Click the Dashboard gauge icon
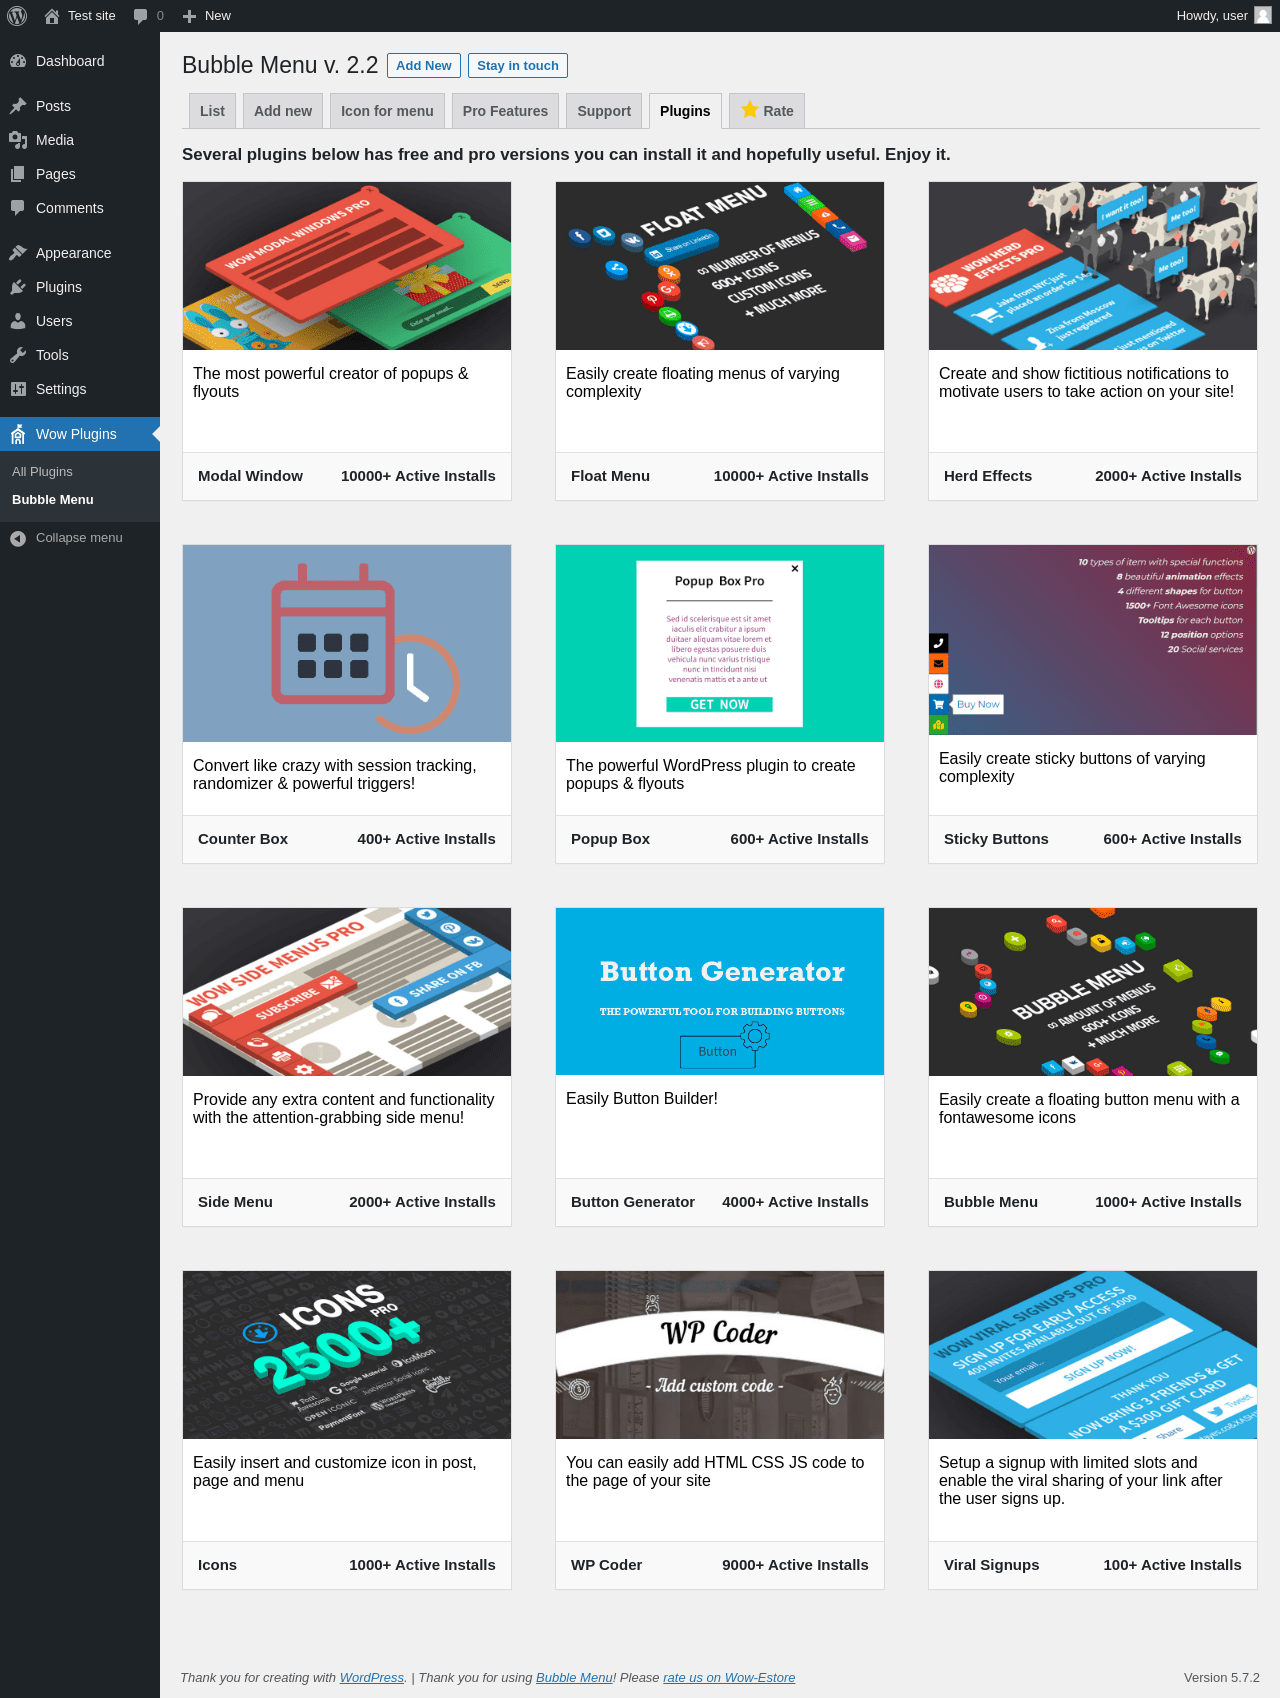 tap(18, 61)
